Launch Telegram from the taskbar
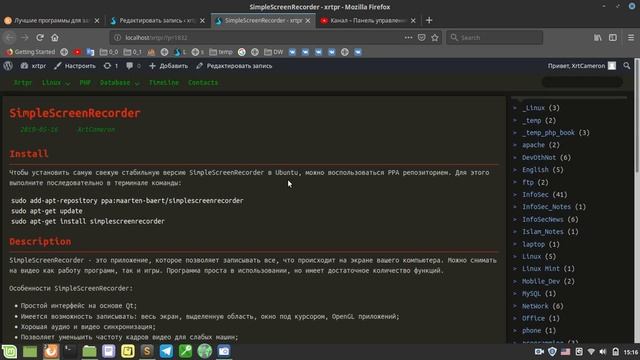 point(166,351)
